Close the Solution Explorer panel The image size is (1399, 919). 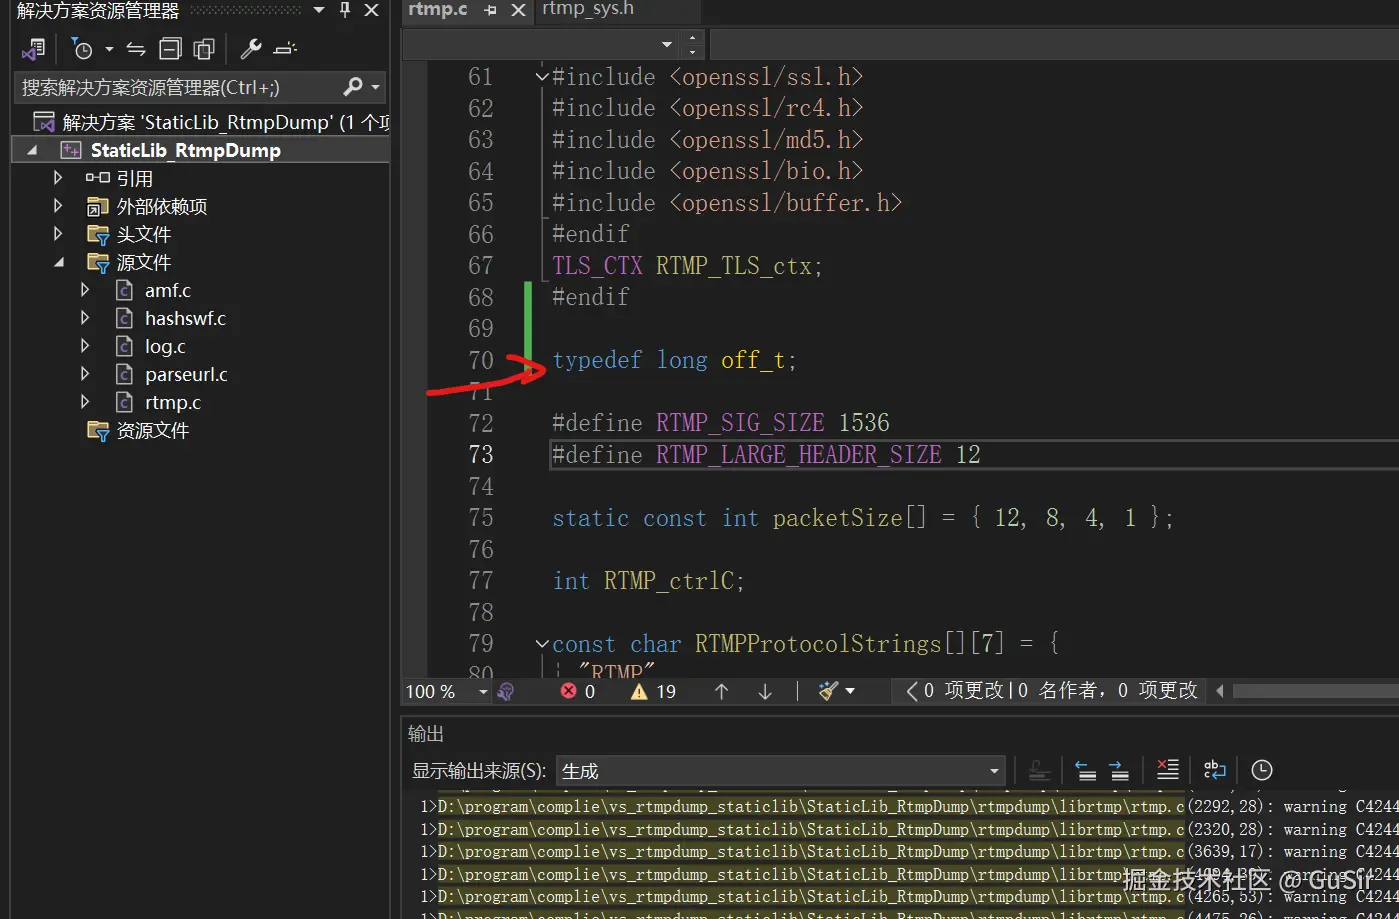(x=371, y=11)
